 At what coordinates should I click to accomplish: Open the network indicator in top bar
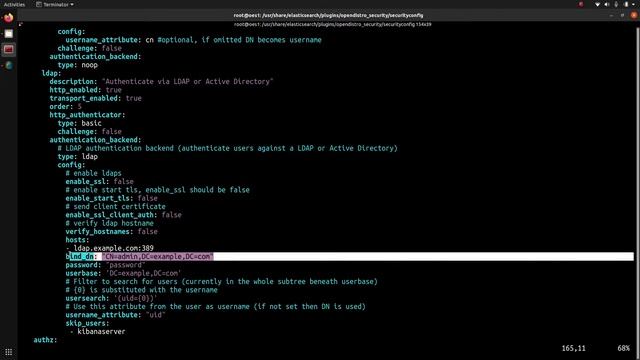pyautogui.click(x=597, y=4)
